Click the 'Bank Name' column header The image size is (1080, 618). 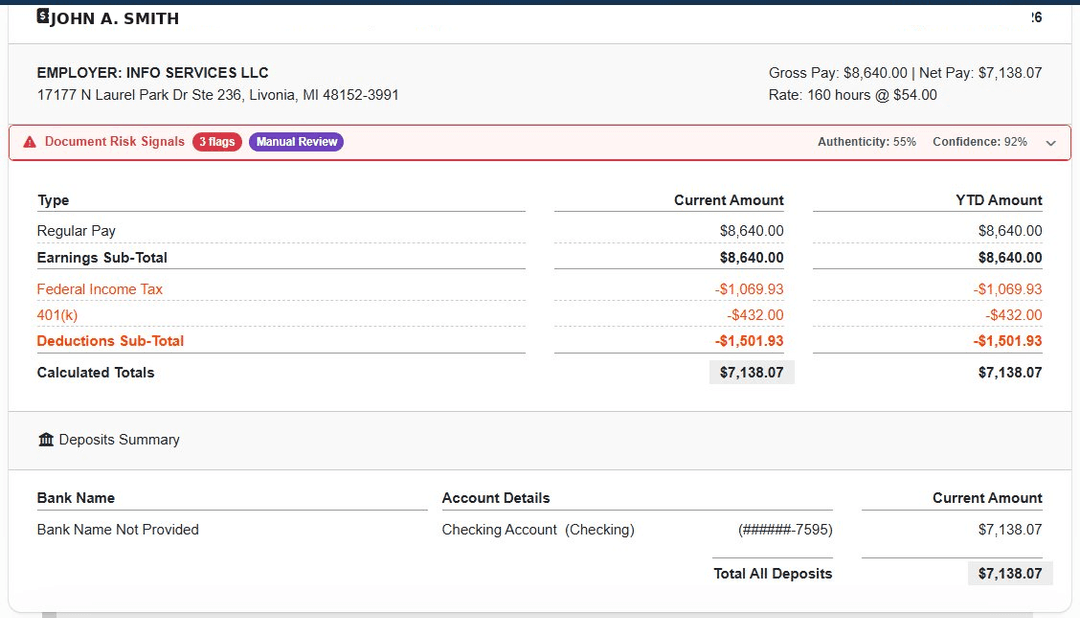point(76,498)
